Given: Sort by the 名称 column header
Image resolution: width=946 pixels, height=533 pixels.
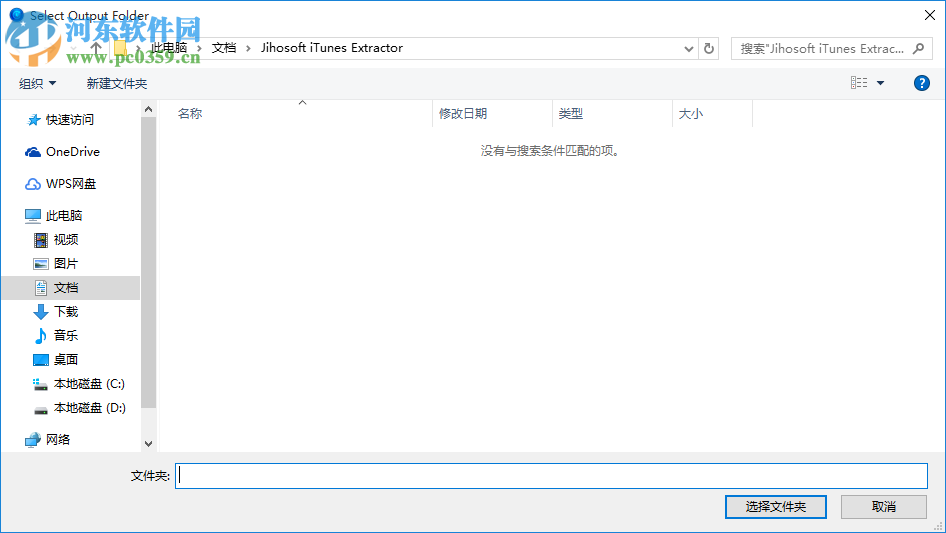Looking at the screenshot, I should 190,113.
